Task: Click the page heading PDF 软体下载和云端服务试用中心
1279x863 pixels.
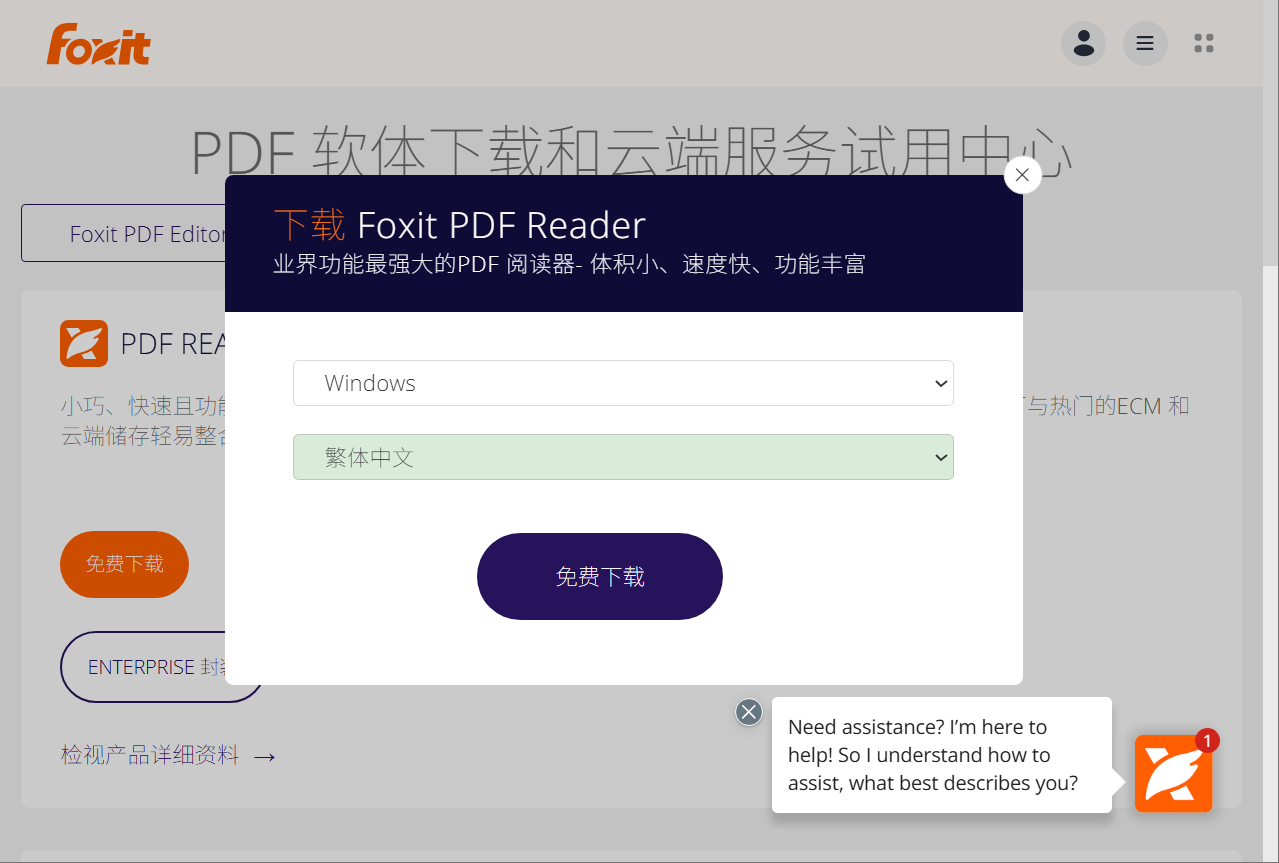Action: pos(632,152)
